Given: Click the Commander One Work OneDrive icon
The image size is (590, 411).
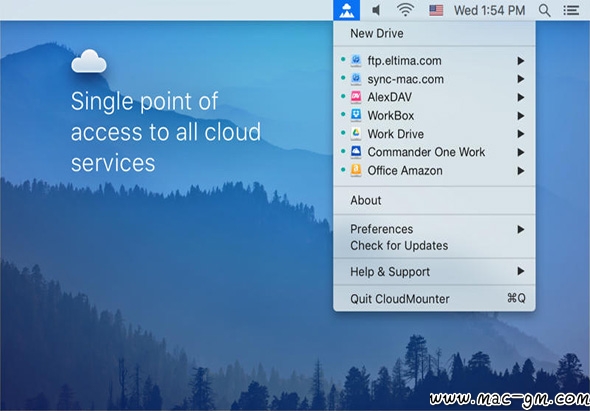Looking at the screenshot, I should [356, 152].
